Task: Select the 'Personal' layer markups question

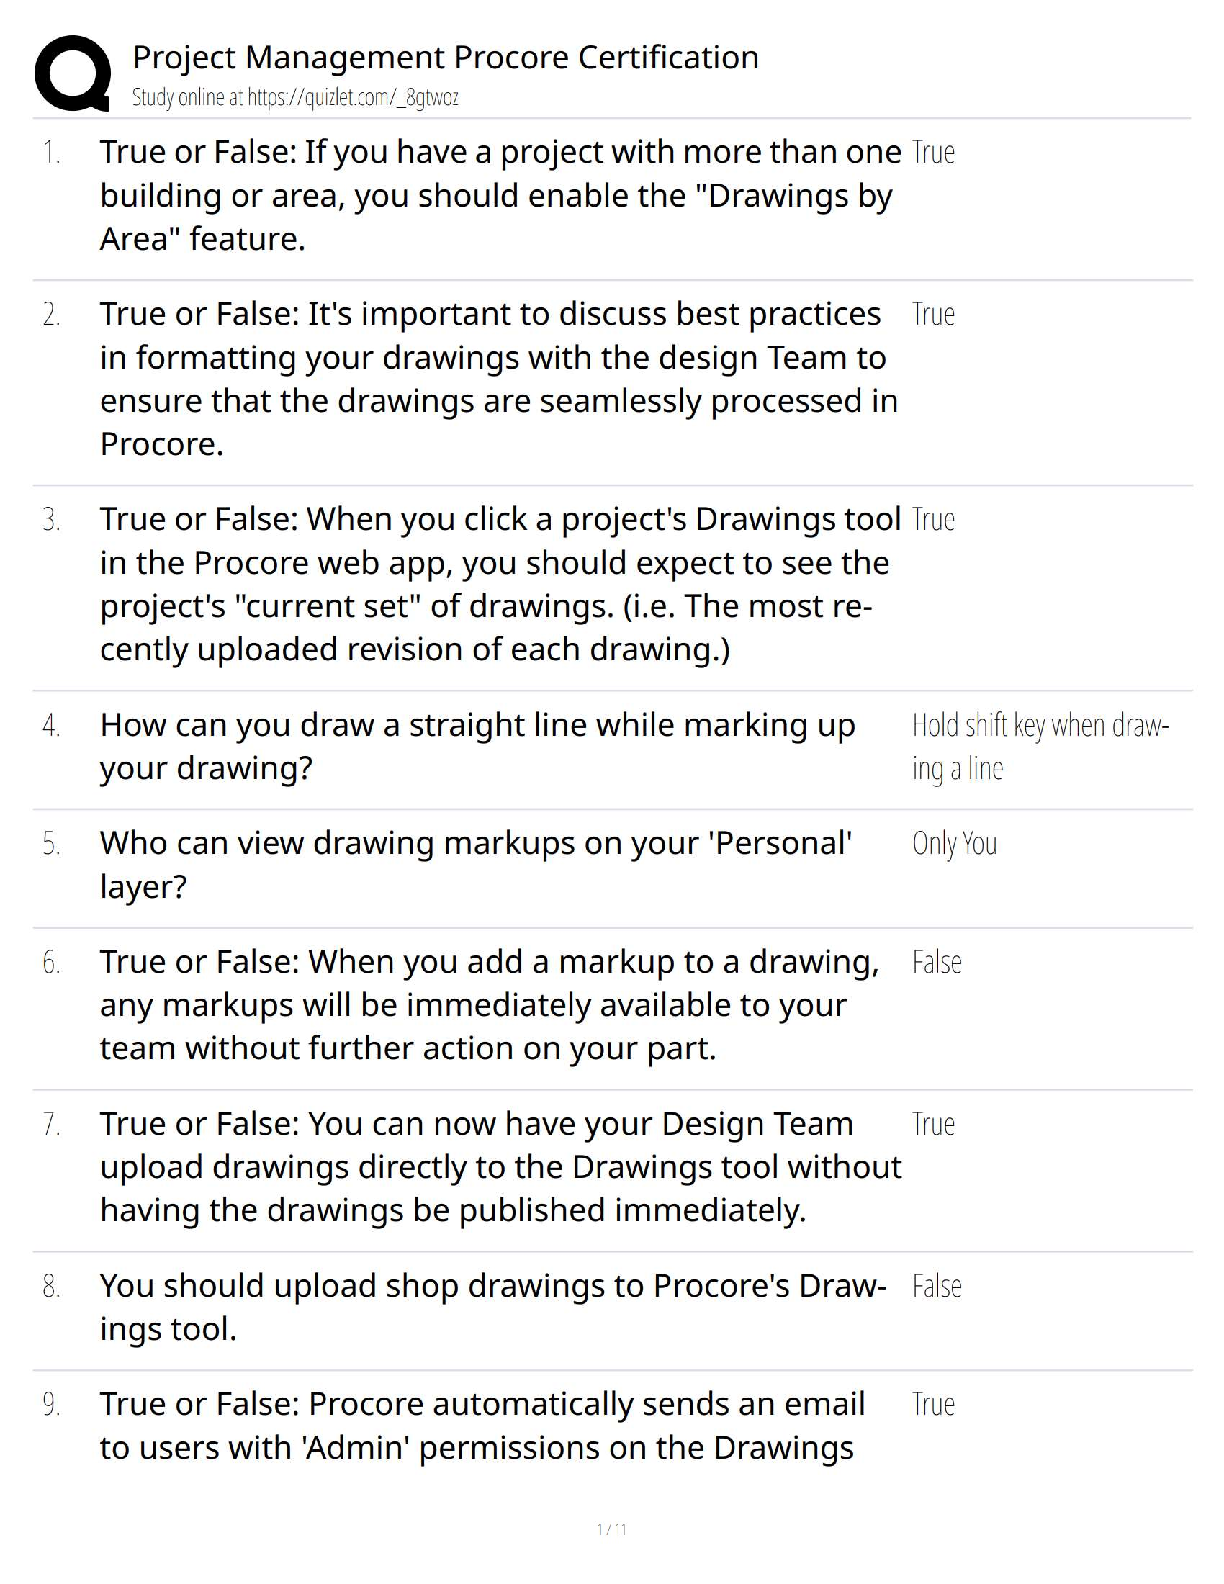Action: pos(475,865)
